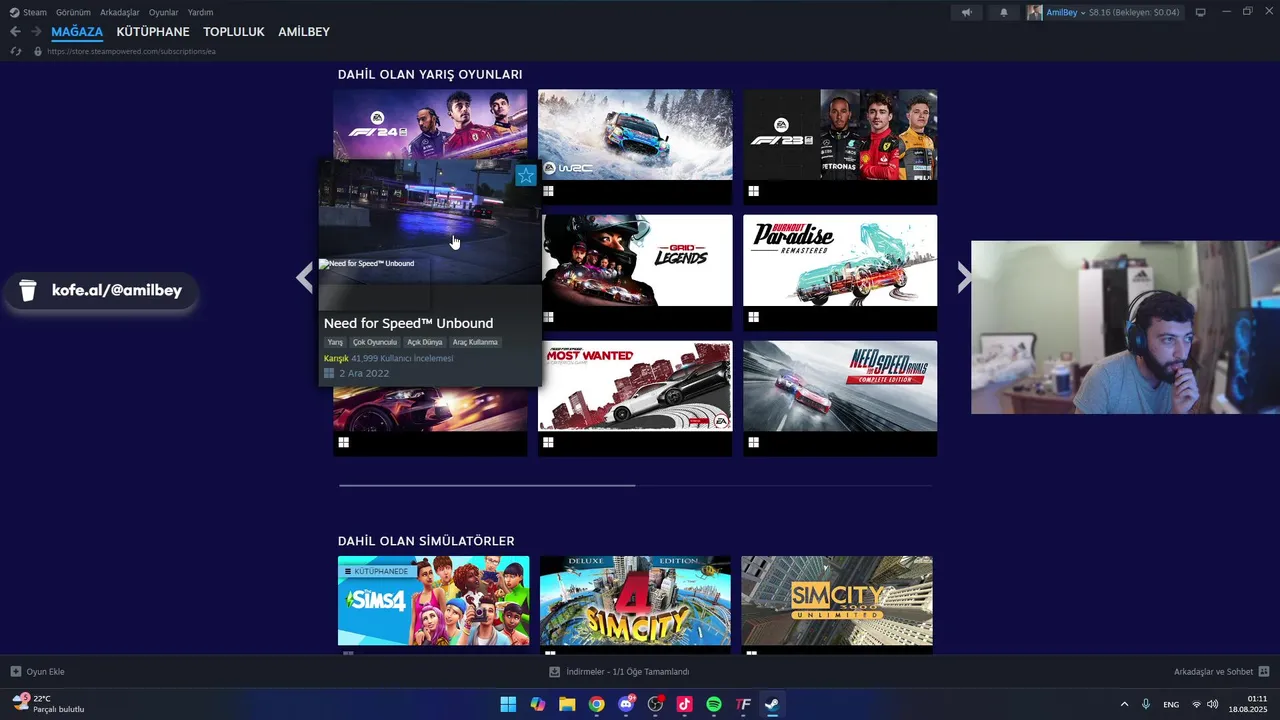Viewport: 1280px width, 720px height.
Task: Open the TF app from the taskbar
Action: pyautogui.click(x=743, y=704)
